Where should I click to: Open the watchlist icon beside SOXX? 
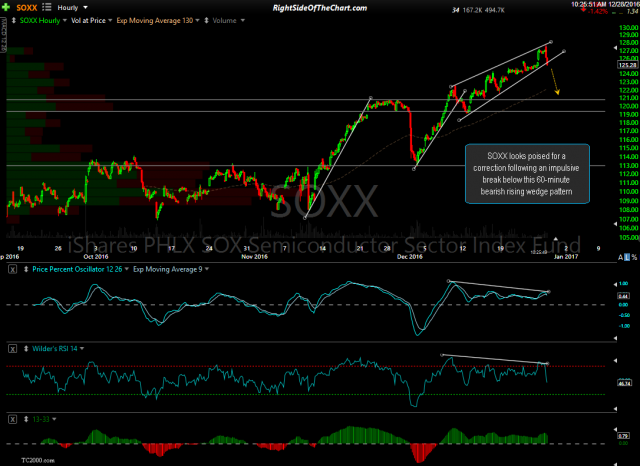click(47, 7)
